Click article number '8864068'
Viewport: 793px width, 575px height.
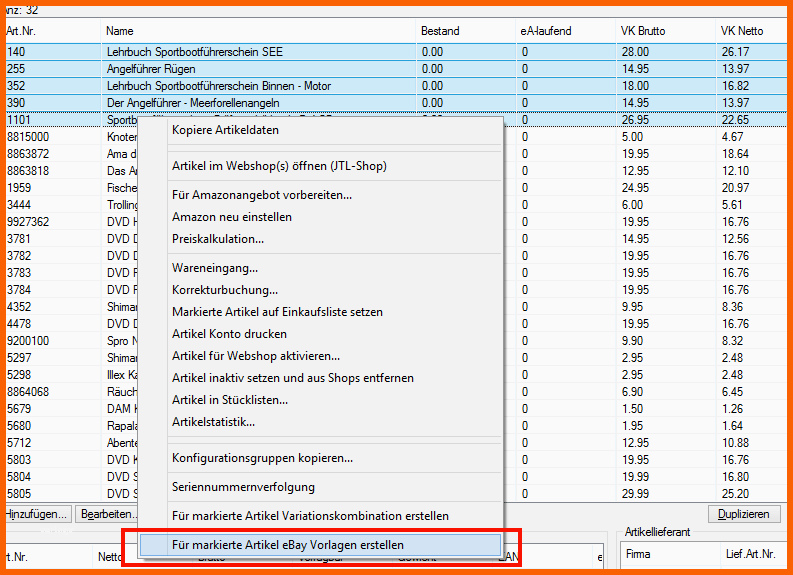(28, 392)
